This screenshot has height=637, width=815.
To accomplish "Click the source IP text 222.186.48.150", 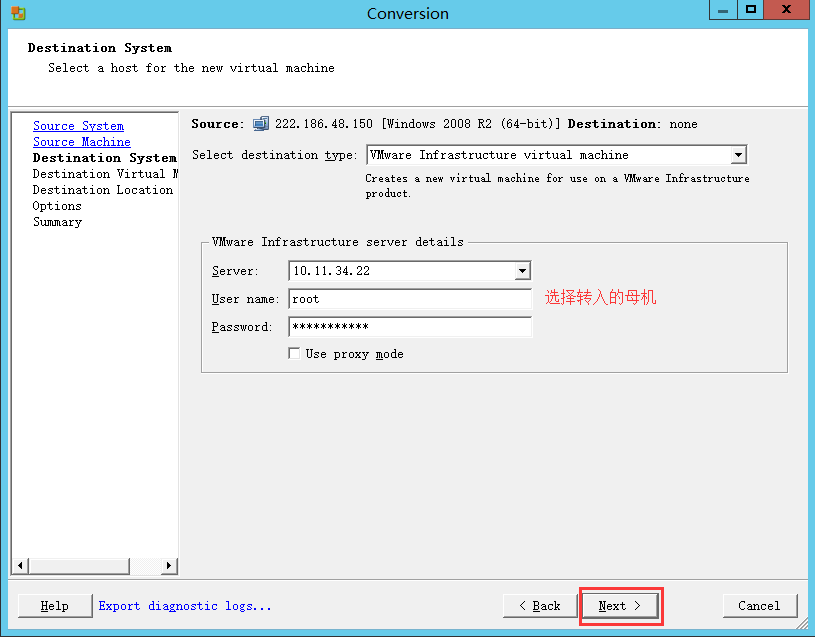I will pyautogui.click(x=324, y=124).
